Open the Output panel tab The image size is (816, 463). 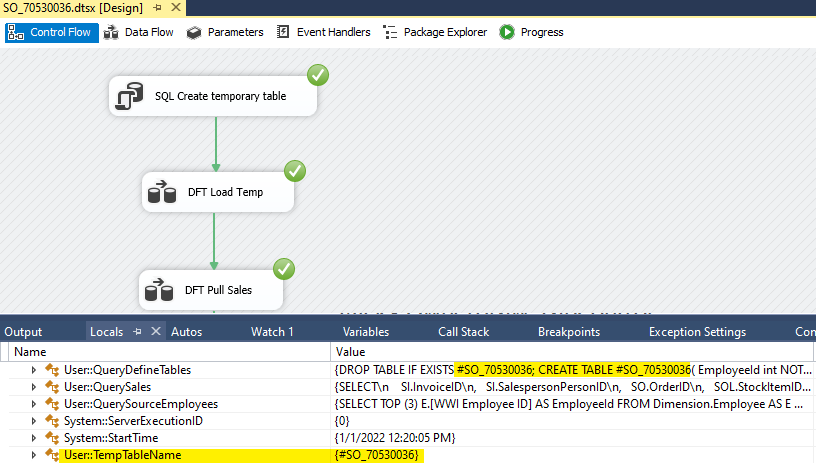tap(23, 332)
